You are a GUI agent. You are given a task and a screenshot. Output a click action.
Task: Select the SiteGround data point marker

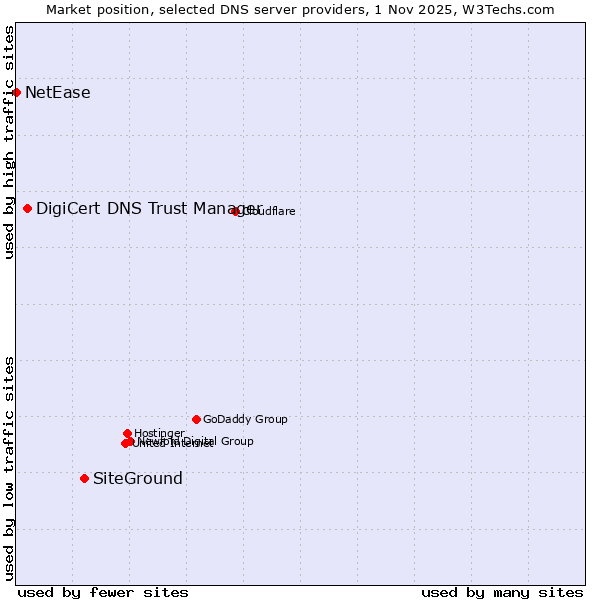pyautogui.click(x=84, y=478)
